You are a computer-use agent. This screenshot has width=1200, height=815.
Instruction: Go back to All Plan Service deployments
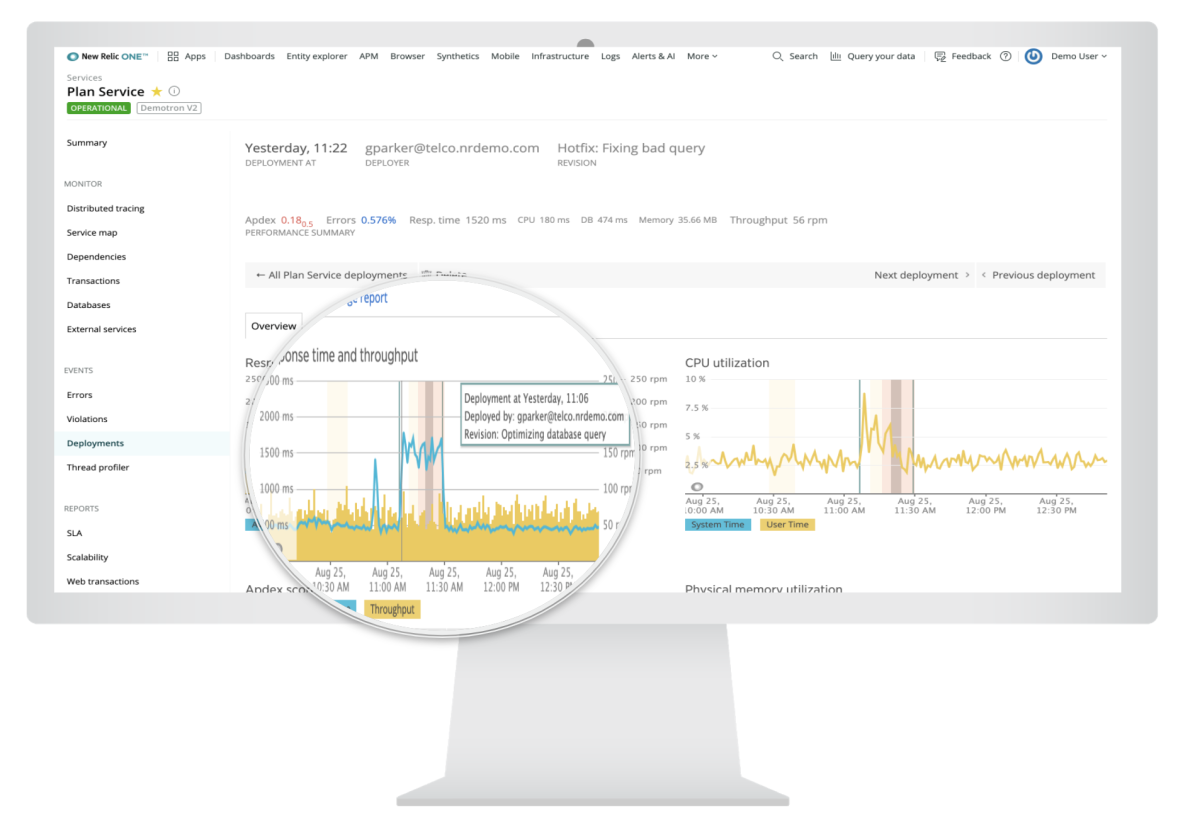point(331,275)
